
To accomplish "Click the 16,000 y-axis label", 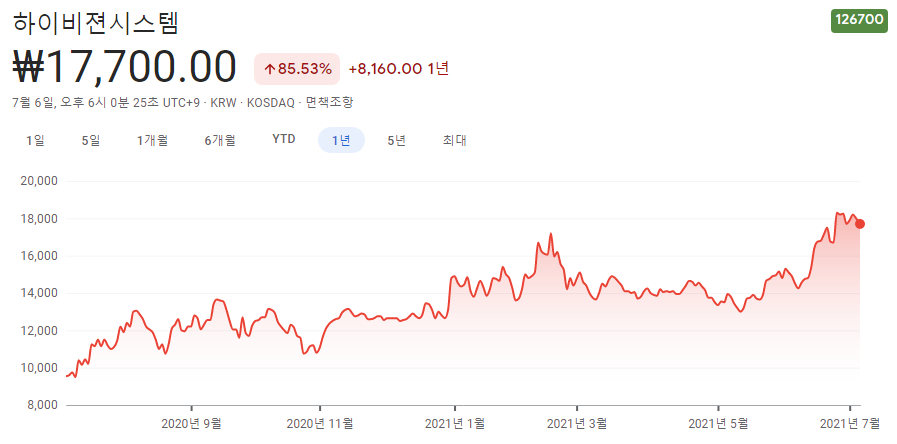I will pos(39,256).
